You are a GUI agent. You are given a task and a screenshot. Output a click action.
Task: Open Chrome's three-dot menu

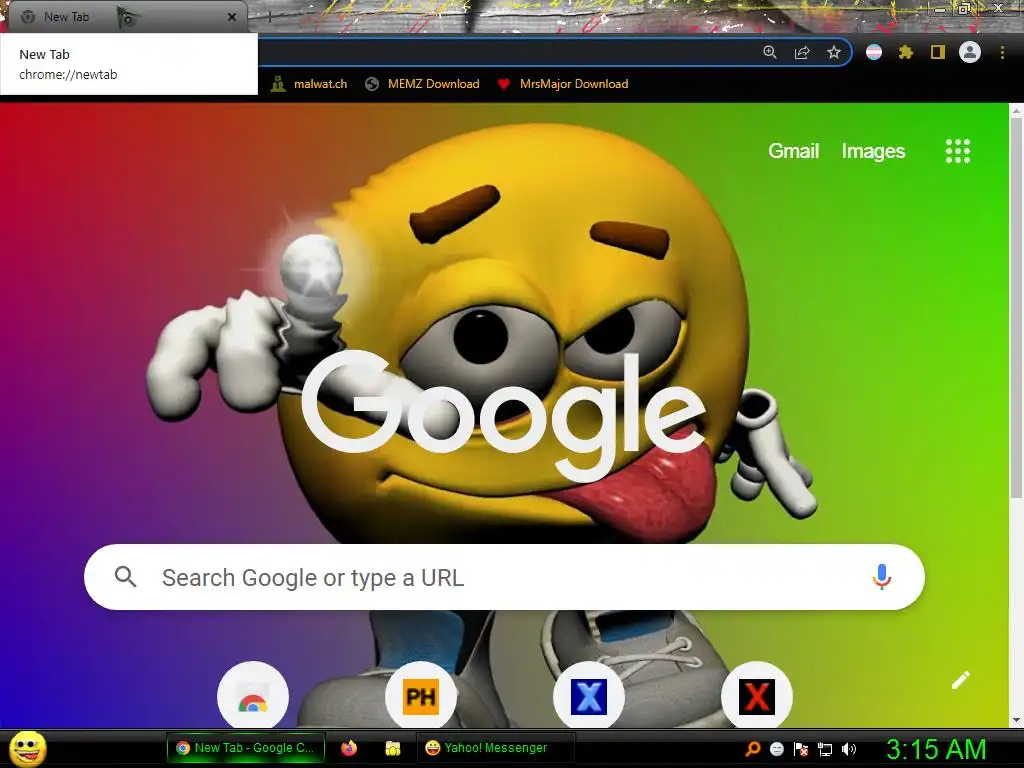1002,52
